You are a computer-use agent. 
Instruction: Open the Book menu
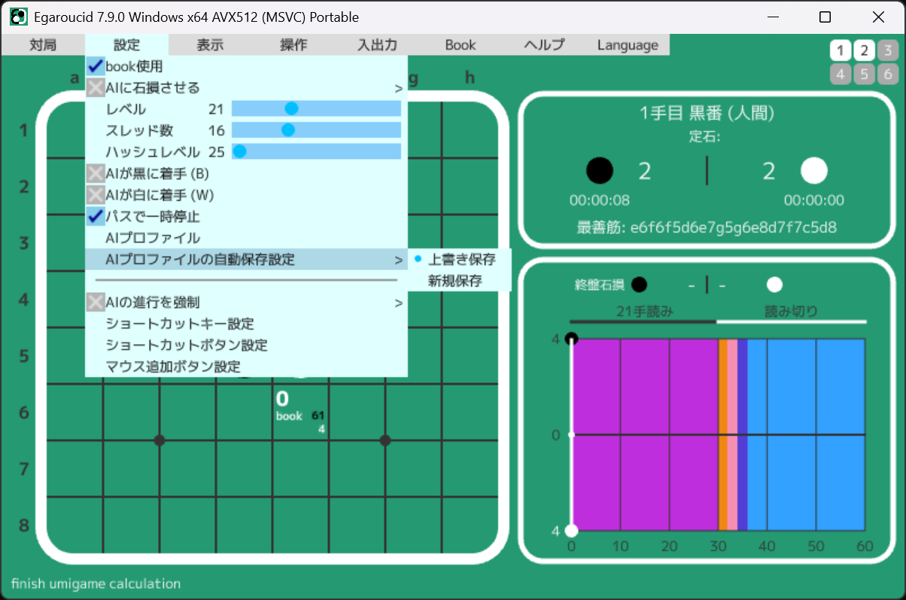click(x=461, y=45)
